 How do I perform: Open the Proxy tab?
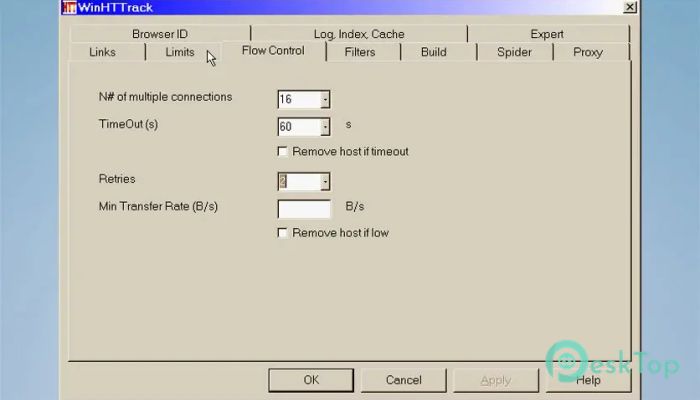click(588, 52)
